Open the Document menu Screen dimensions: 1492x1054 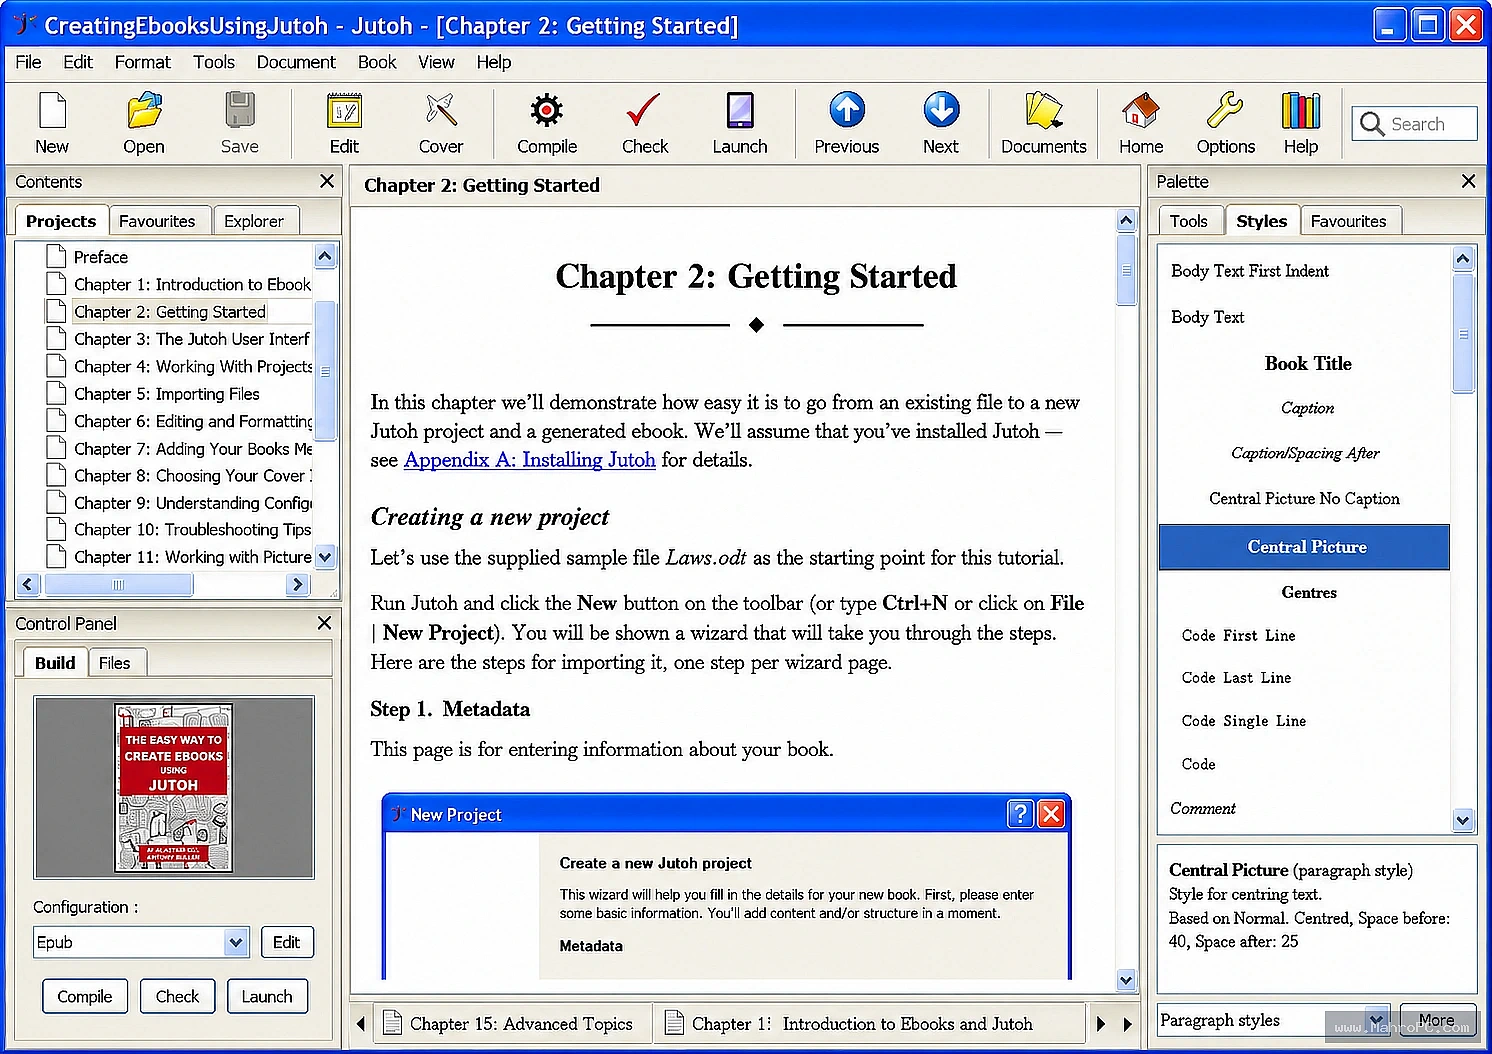tap(296, 62)
